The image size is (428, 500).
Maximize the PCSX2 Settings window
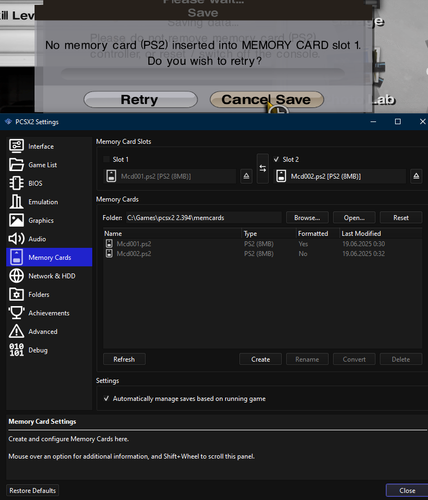(x=398, y=122)
